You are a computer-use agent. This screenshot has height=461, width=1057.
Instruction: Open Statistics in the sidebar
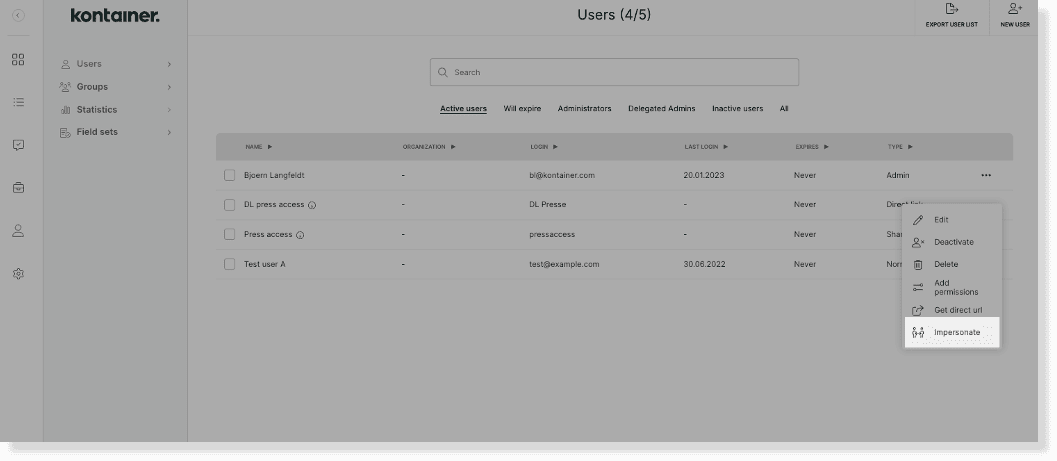pos(97,110)
